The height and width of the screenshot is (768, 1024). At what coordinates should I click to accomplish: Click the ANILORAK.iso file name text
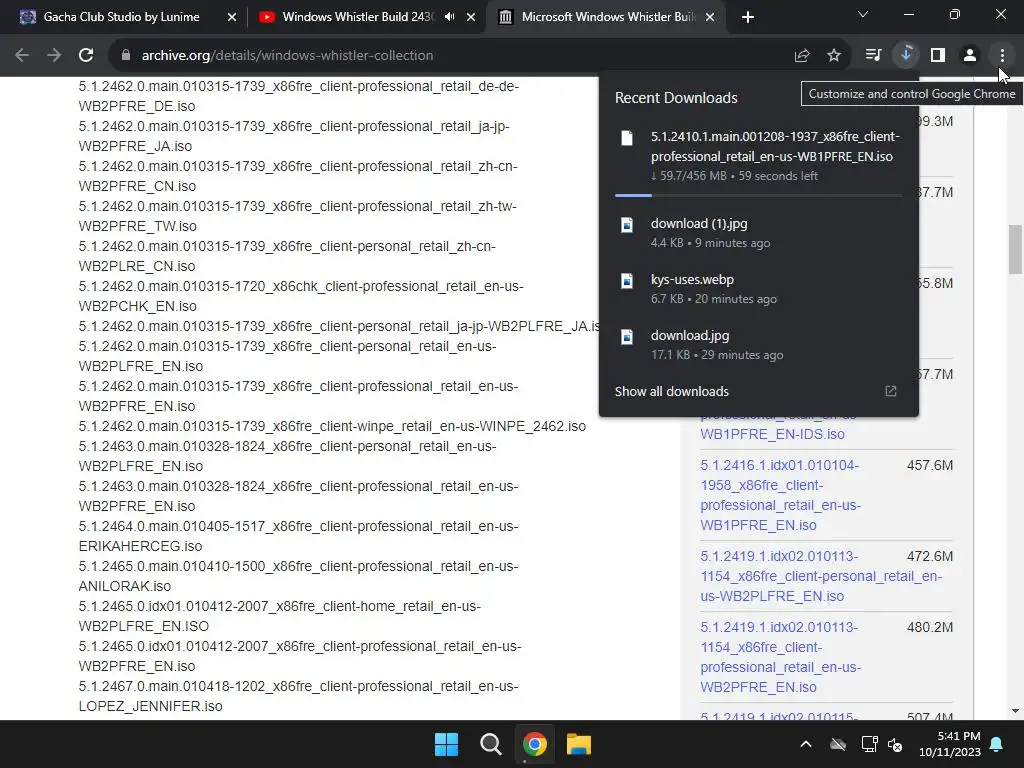[125, 586]
